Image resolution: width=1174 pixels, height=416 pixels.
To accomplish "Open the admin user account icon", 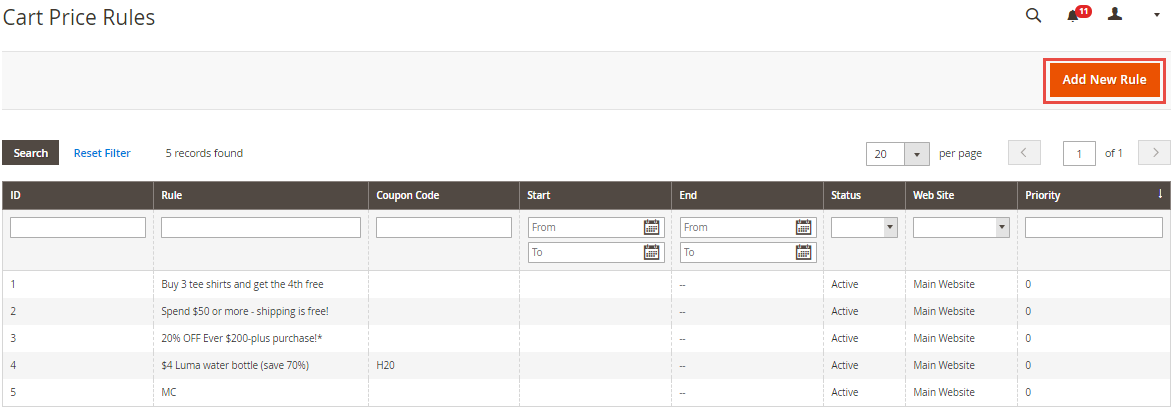I will click(x=1116, y=15).
